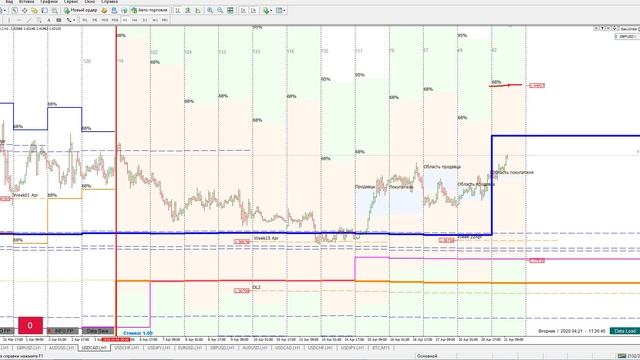The width and height of the screenshot is (640, 360).
Task: Switch to the M5 timeframe
Action: (x=95, y=20)
